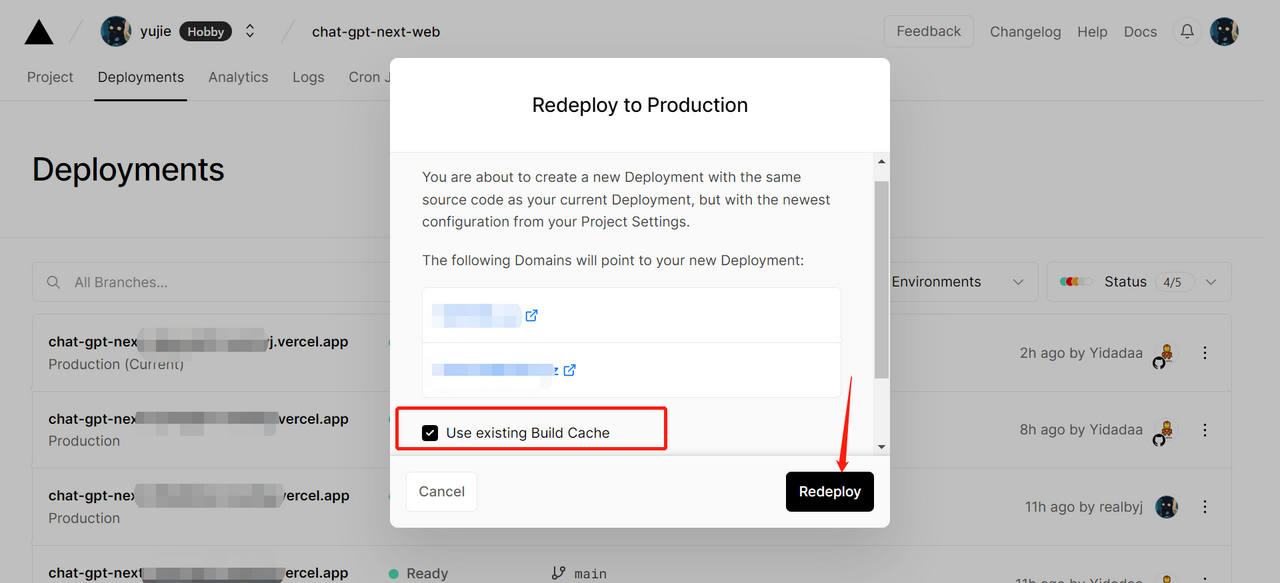Open external link icon for first domain
Image resolution: width=1280 pixels, height=583 pixels.
coord(532,316)
